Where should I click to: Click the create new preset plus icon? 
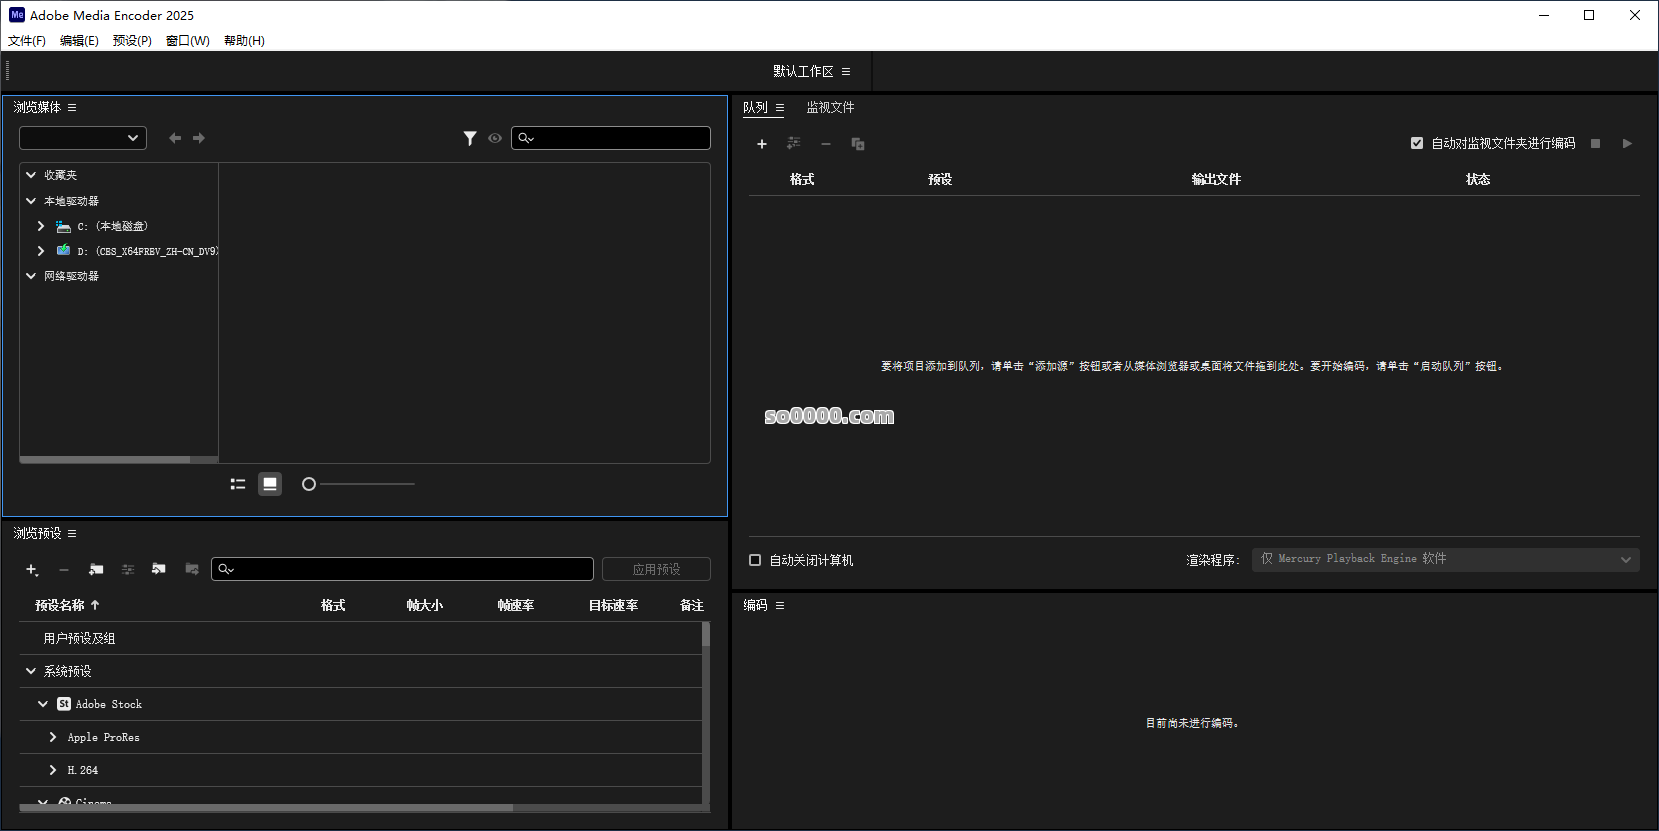32,570
